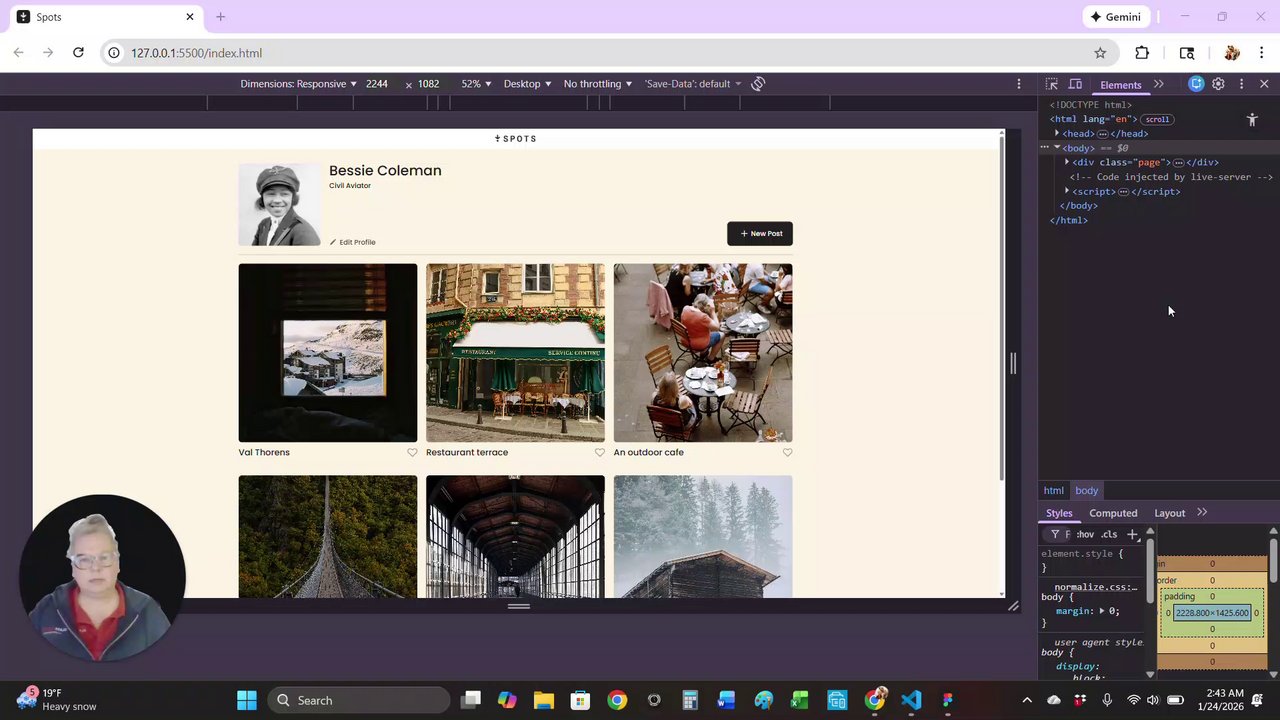This screenshot has width=1280, height=720.
Task: Expand the div class page node
Action: (x=1067, y=162)
